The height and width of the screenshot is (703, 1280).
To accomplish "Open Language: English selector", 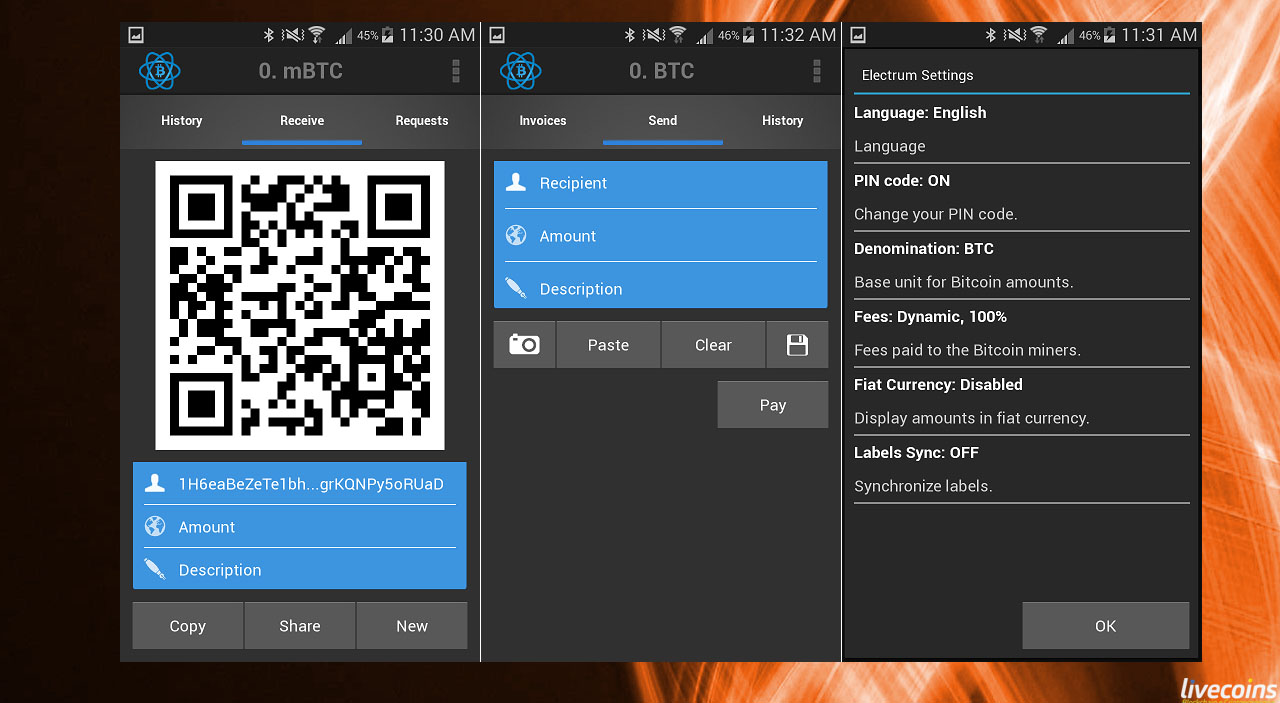I will click(x=1022, y=129).
